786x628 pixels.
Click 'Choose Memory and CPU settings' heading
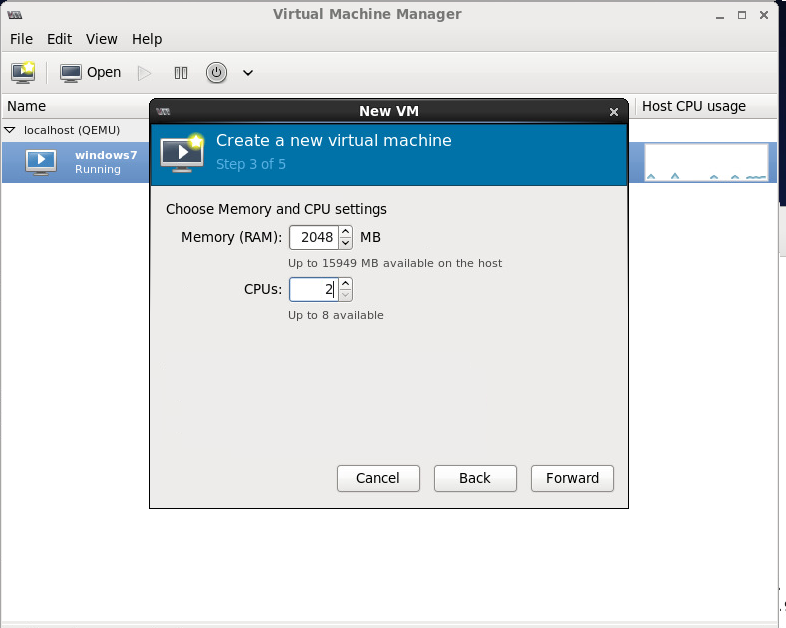click(x=276, y=209)
